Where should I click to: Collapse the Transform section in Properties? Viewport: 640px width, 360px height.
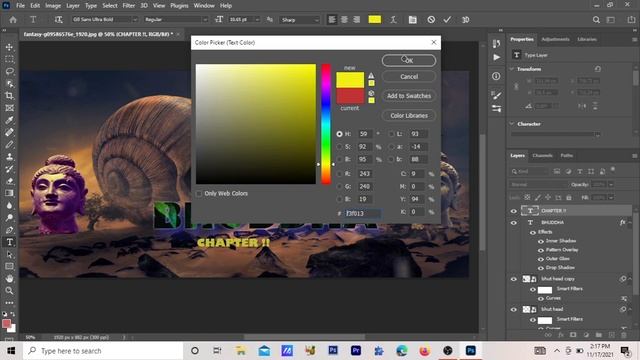(x=512, y=69)
